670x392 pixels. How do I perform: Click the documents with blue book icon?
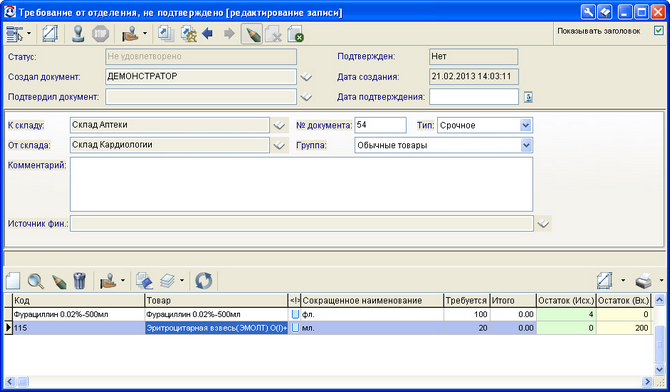(144, 281)
